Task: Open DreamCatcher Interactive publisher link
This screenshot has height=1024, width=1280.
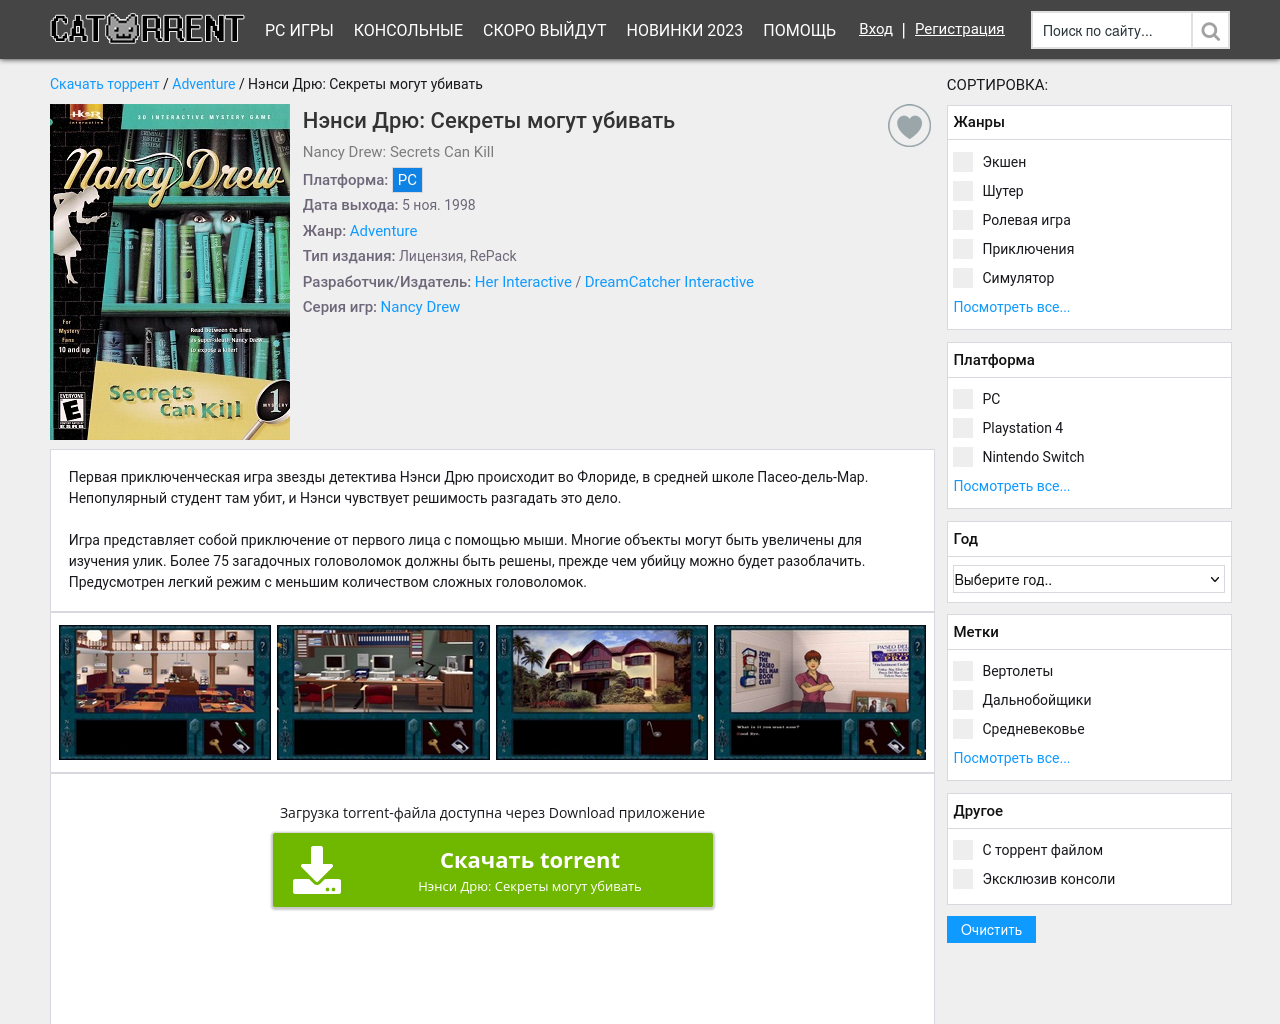Action: [x=669, y=282]
